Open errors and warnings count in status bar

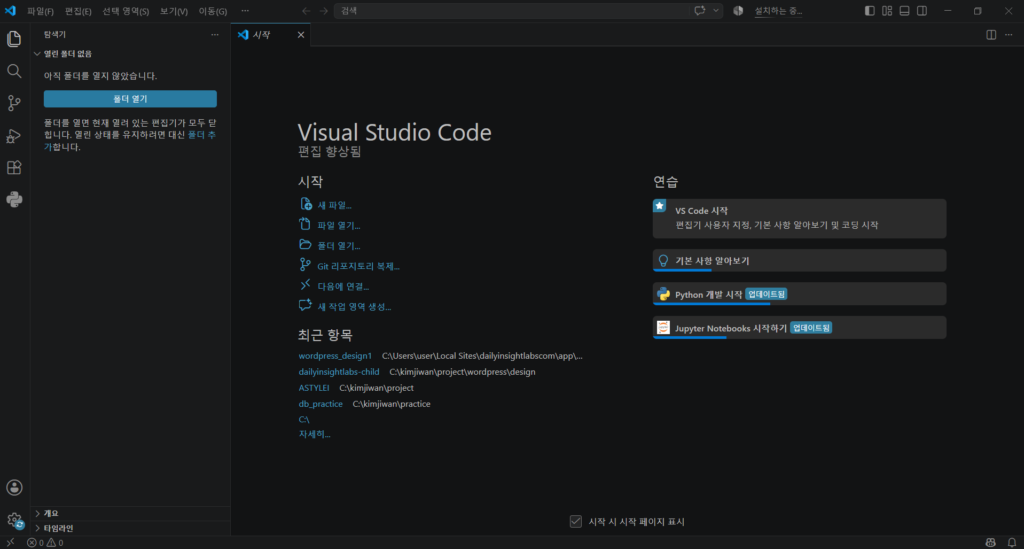pos(45,542)
